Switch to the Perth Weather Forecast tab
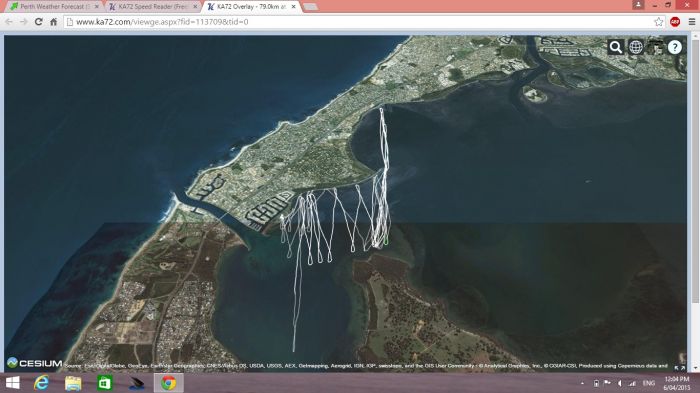This screenshot has height=393, width=700. click(x=56, y=7)
